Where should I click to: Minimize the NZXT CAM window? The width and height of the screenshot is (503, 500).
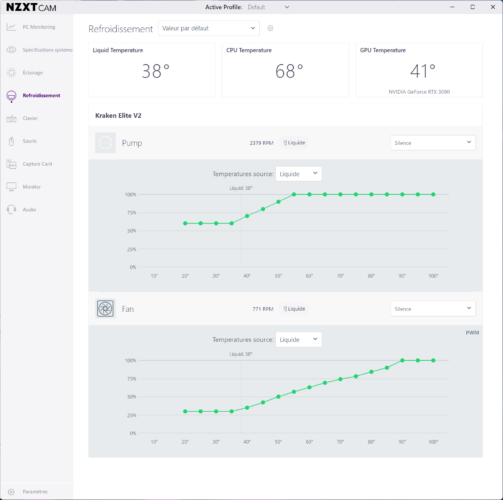(x=452, y=7)
